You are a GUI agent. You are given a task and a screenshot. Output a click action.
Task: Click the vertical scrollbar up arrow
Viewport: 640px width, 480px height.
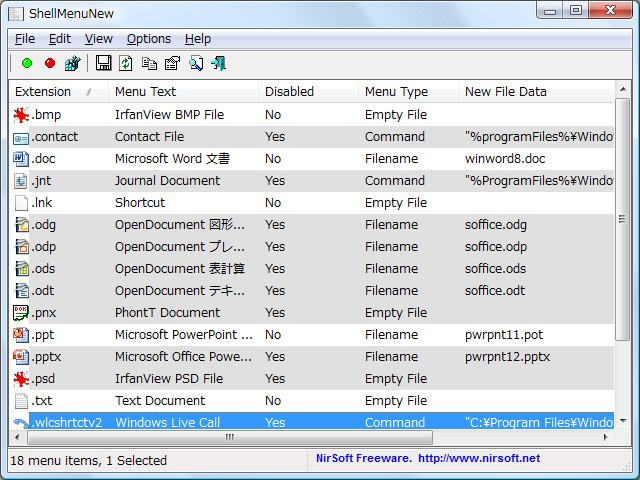(623, 89)
